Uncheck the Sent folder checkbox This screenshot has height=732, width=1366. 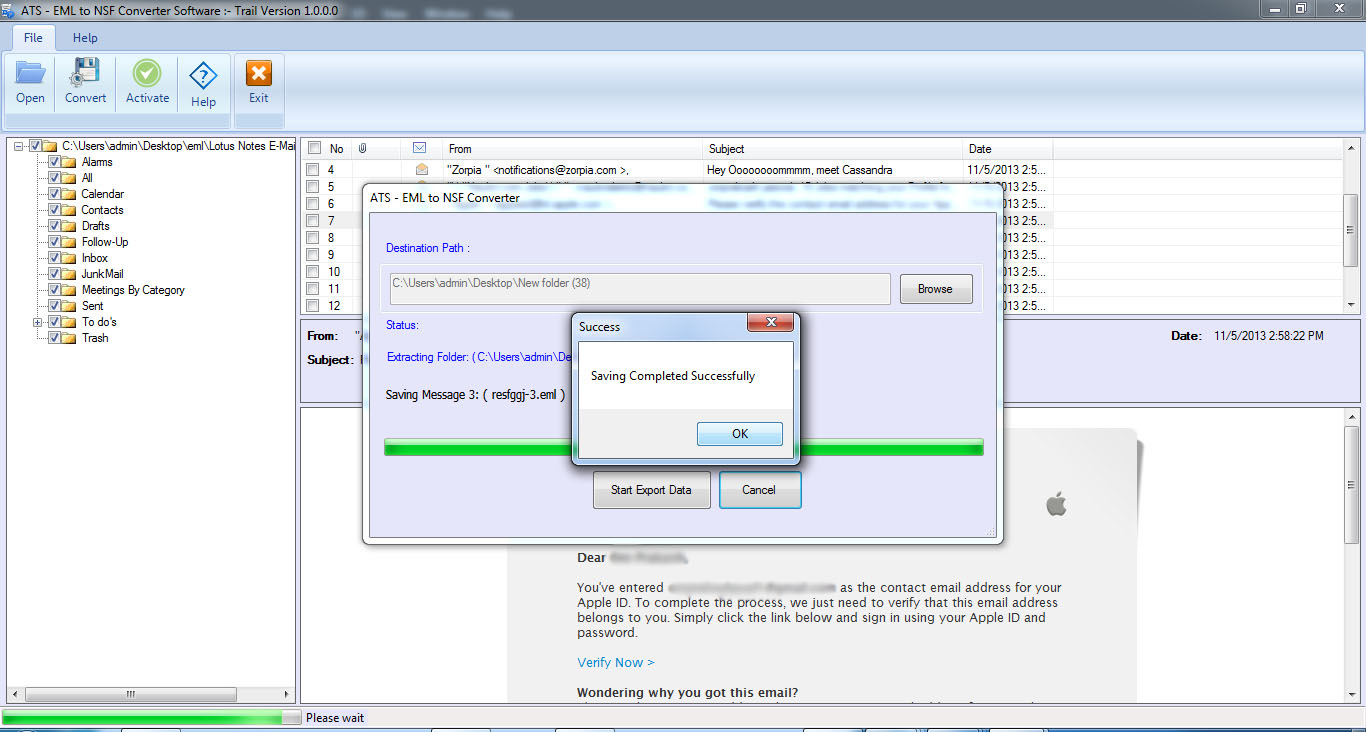point(55,306)
